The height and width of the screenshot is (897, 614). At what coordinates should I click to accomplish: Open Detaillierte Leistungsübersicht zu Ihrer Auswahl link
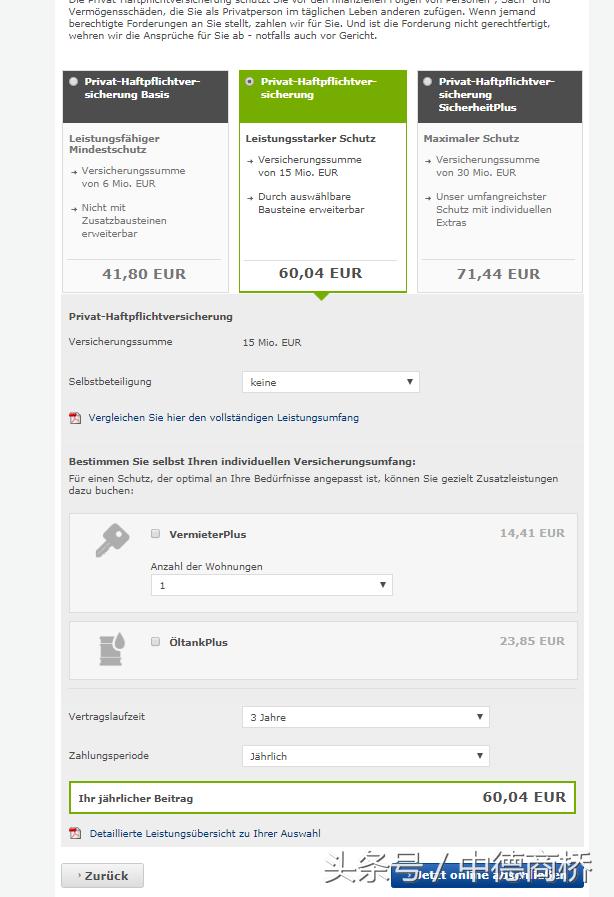coord(205,833)
